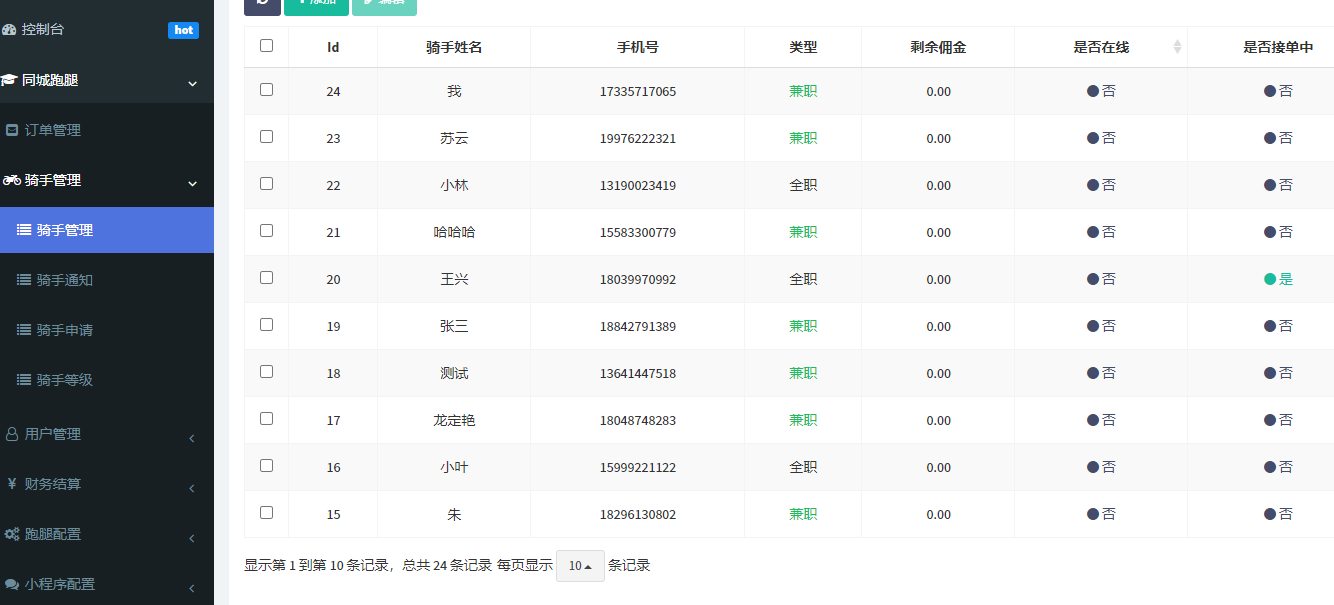The width and height of the screenshot is (1334, 605).
Task: Tick the select-all checkbox in table header
Action: click(266, 45)
